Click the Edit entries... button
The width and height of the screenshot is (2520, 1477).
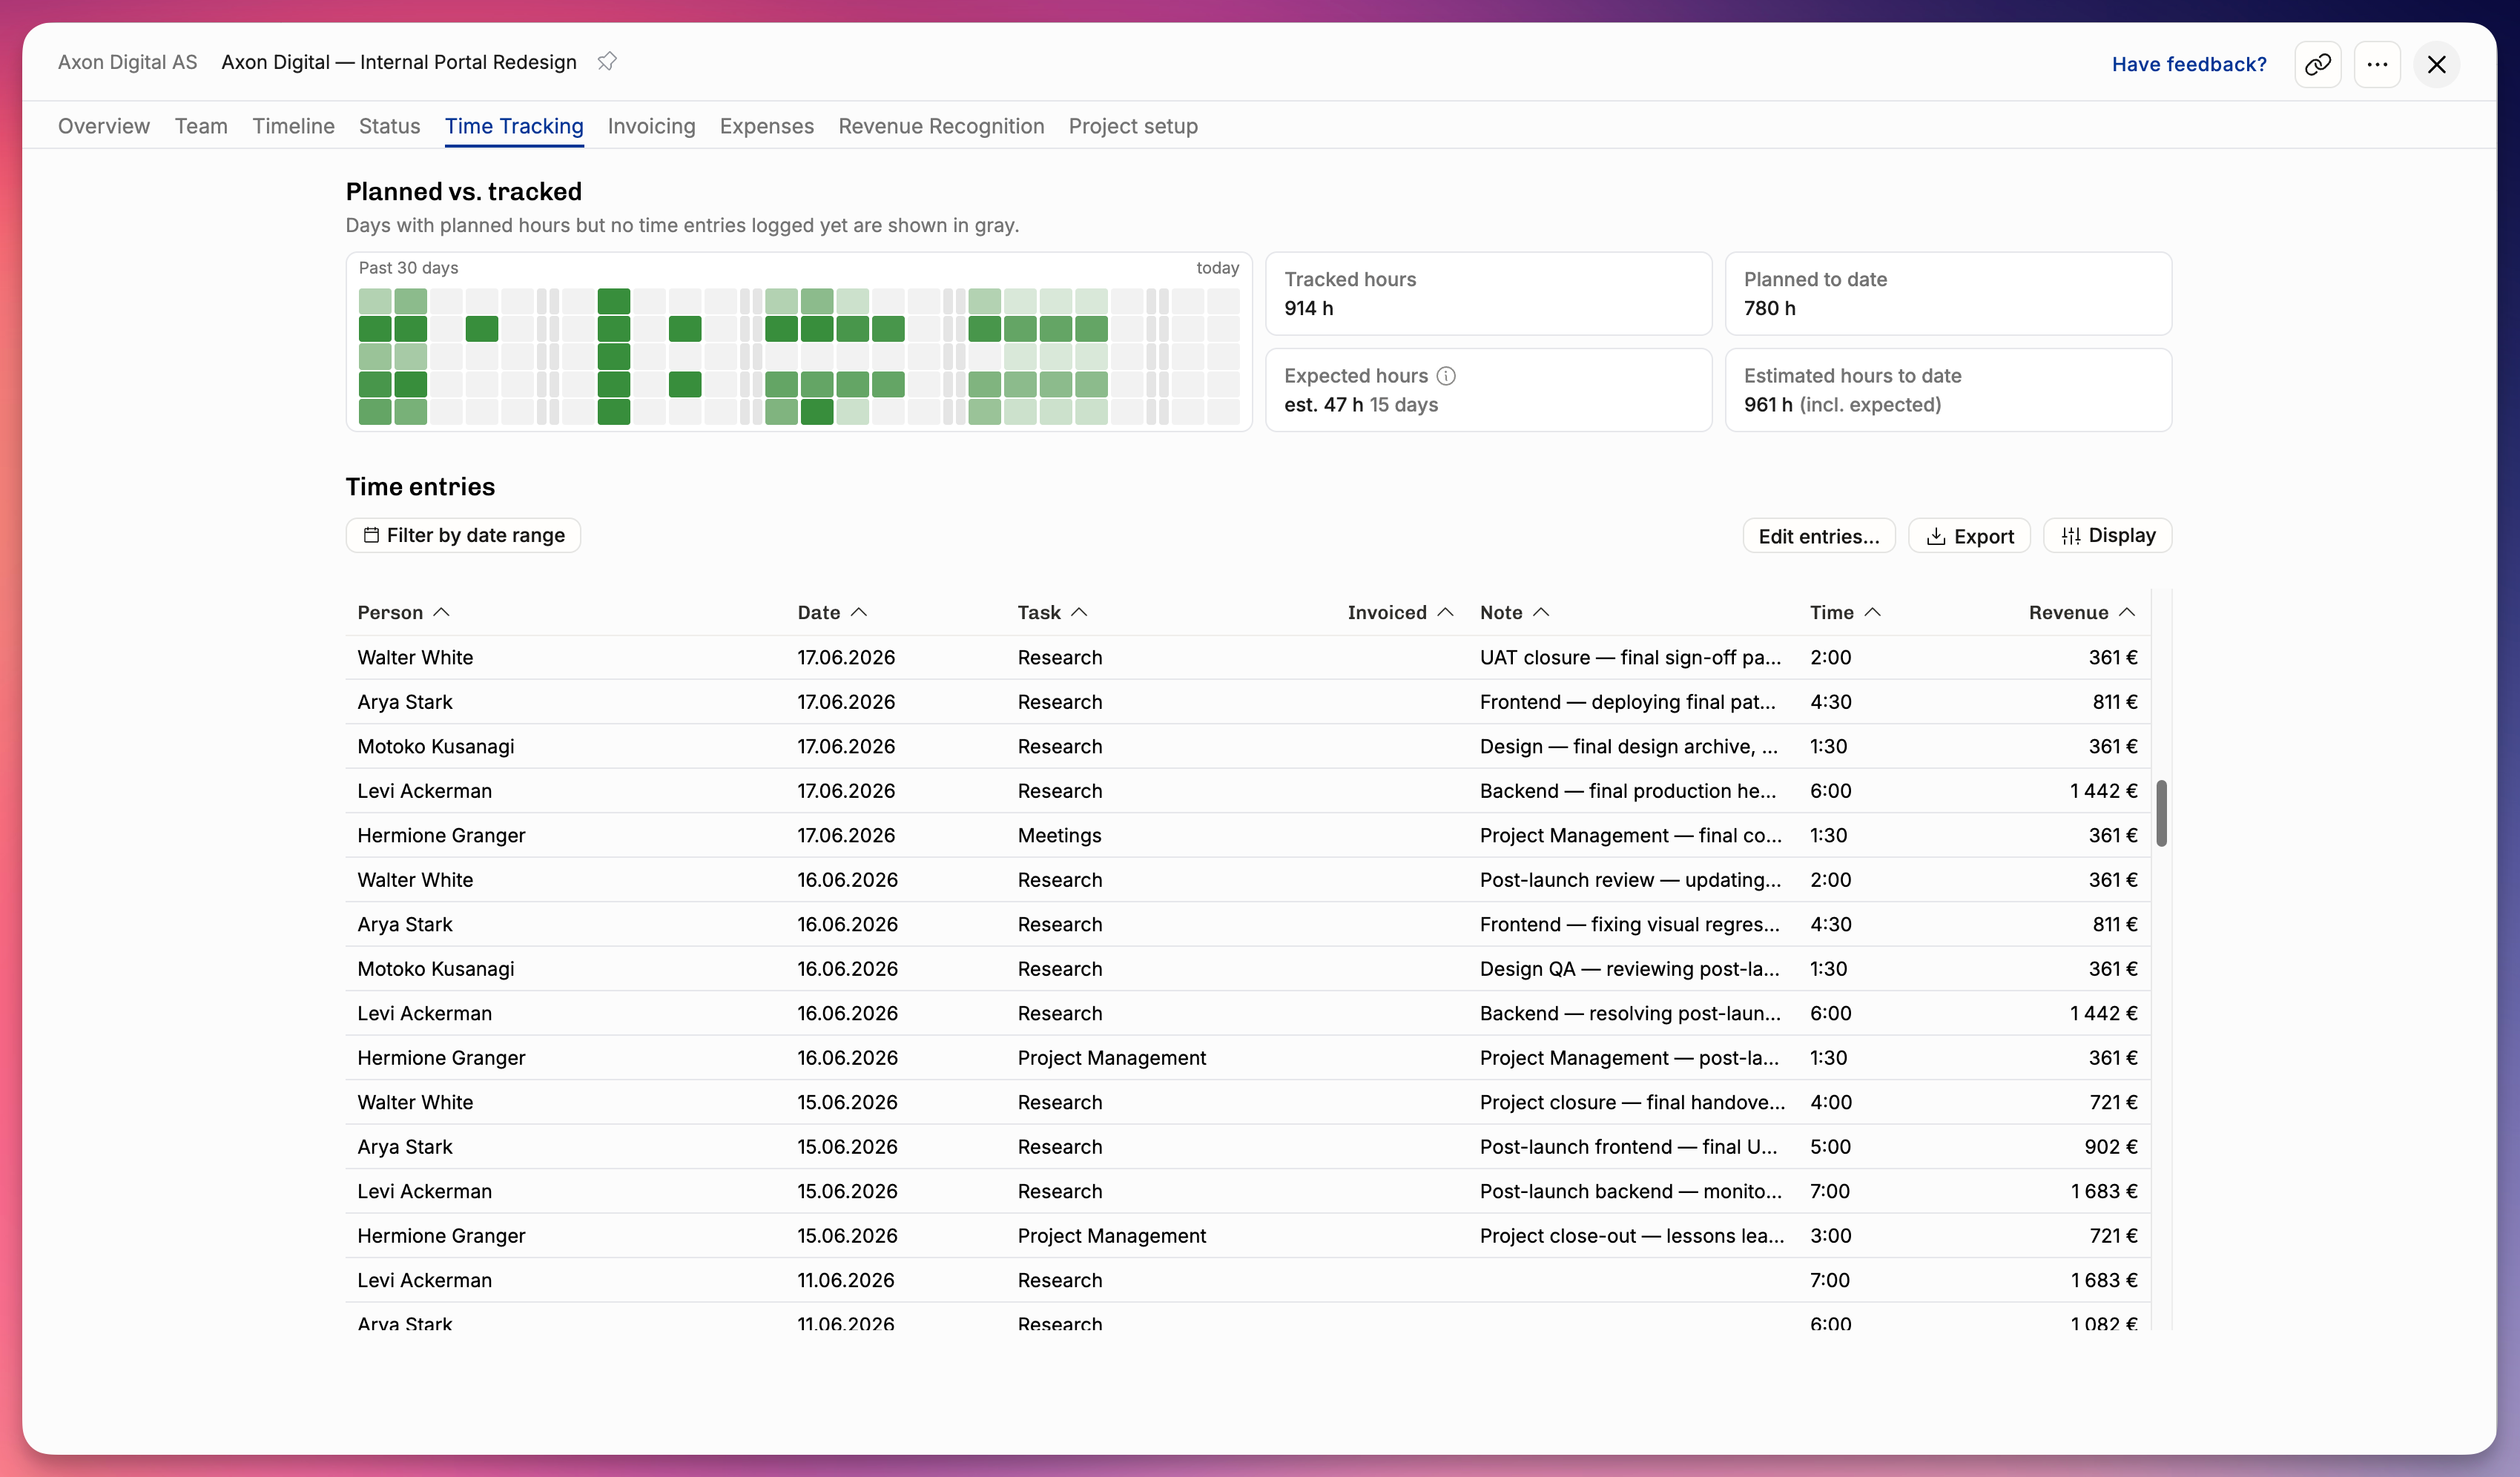(x=1818, y=536)
